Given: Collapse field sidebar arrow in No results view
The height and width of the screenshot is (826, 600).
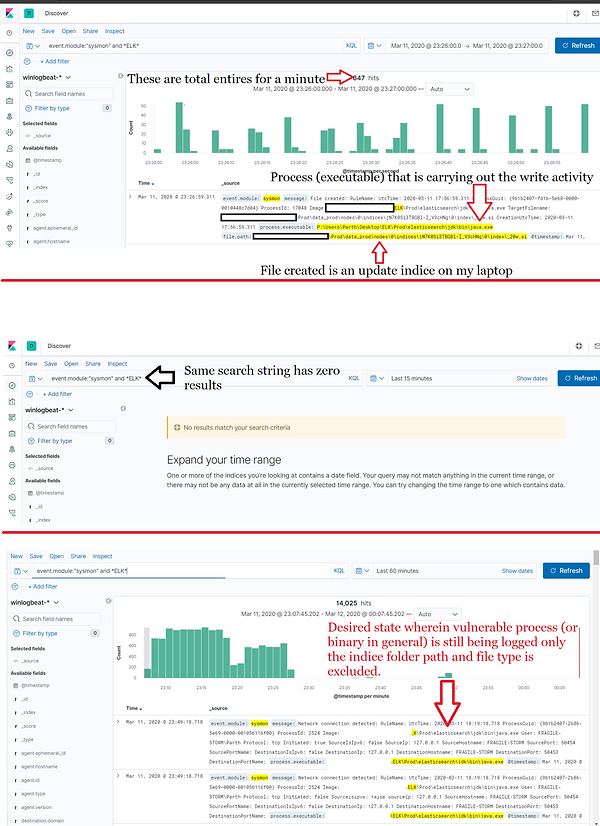Looking at the screenshot, I should [x=123, y=409].
